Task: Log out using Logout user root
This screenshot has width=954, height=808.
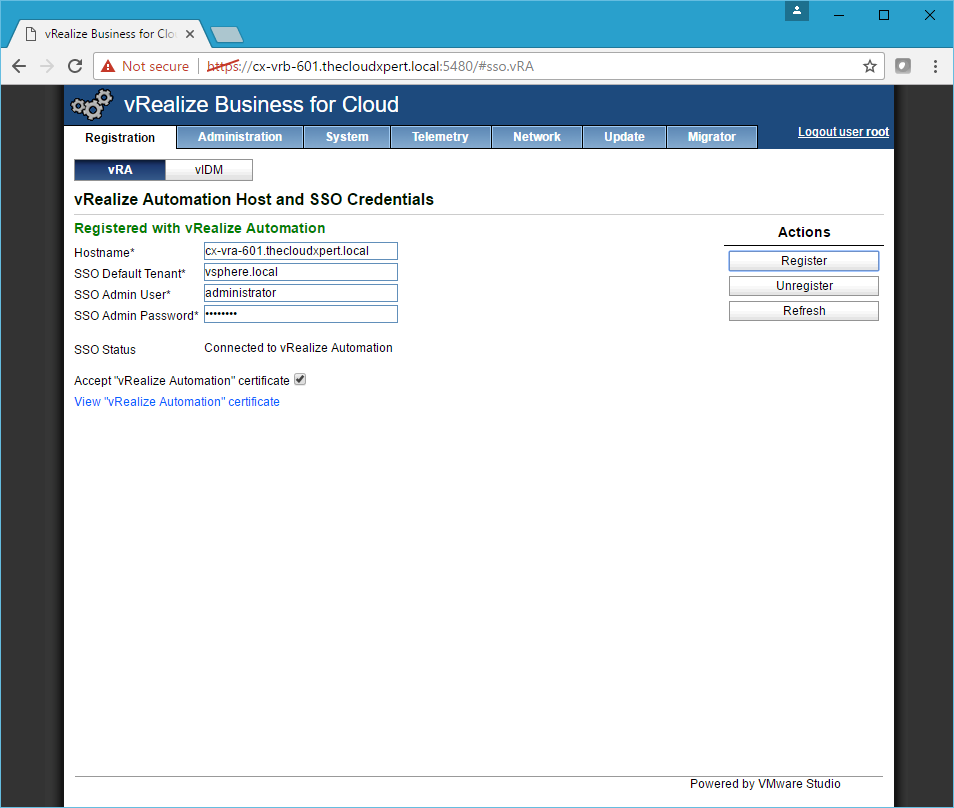Action: [843, 132]
